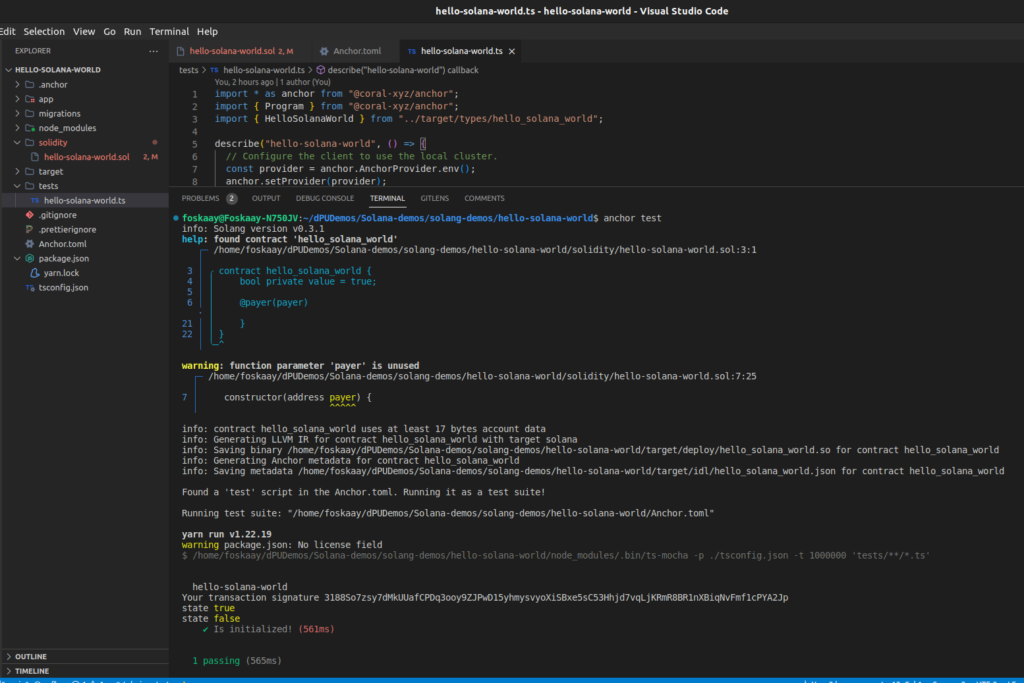Click the tests folder icon
The height and width of the screenshot is (683, 1024).
coord(29,186)
